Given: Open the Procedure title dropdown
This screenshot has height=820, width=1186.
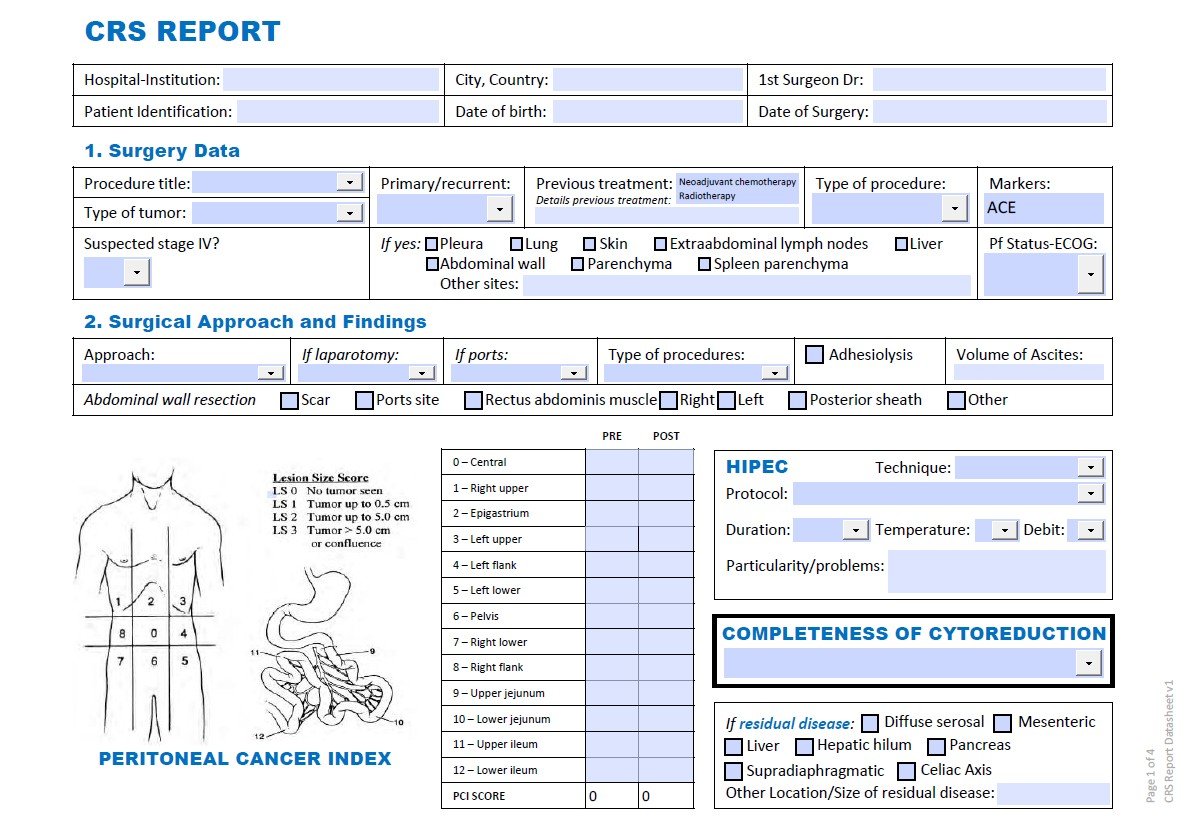Looking at the screenshot, I should point(349,182).
